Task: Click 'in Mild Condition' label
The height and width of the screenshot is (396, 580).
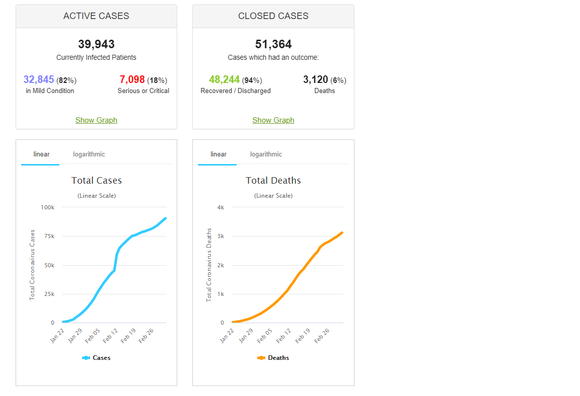Action: click(x=50, y=91)
